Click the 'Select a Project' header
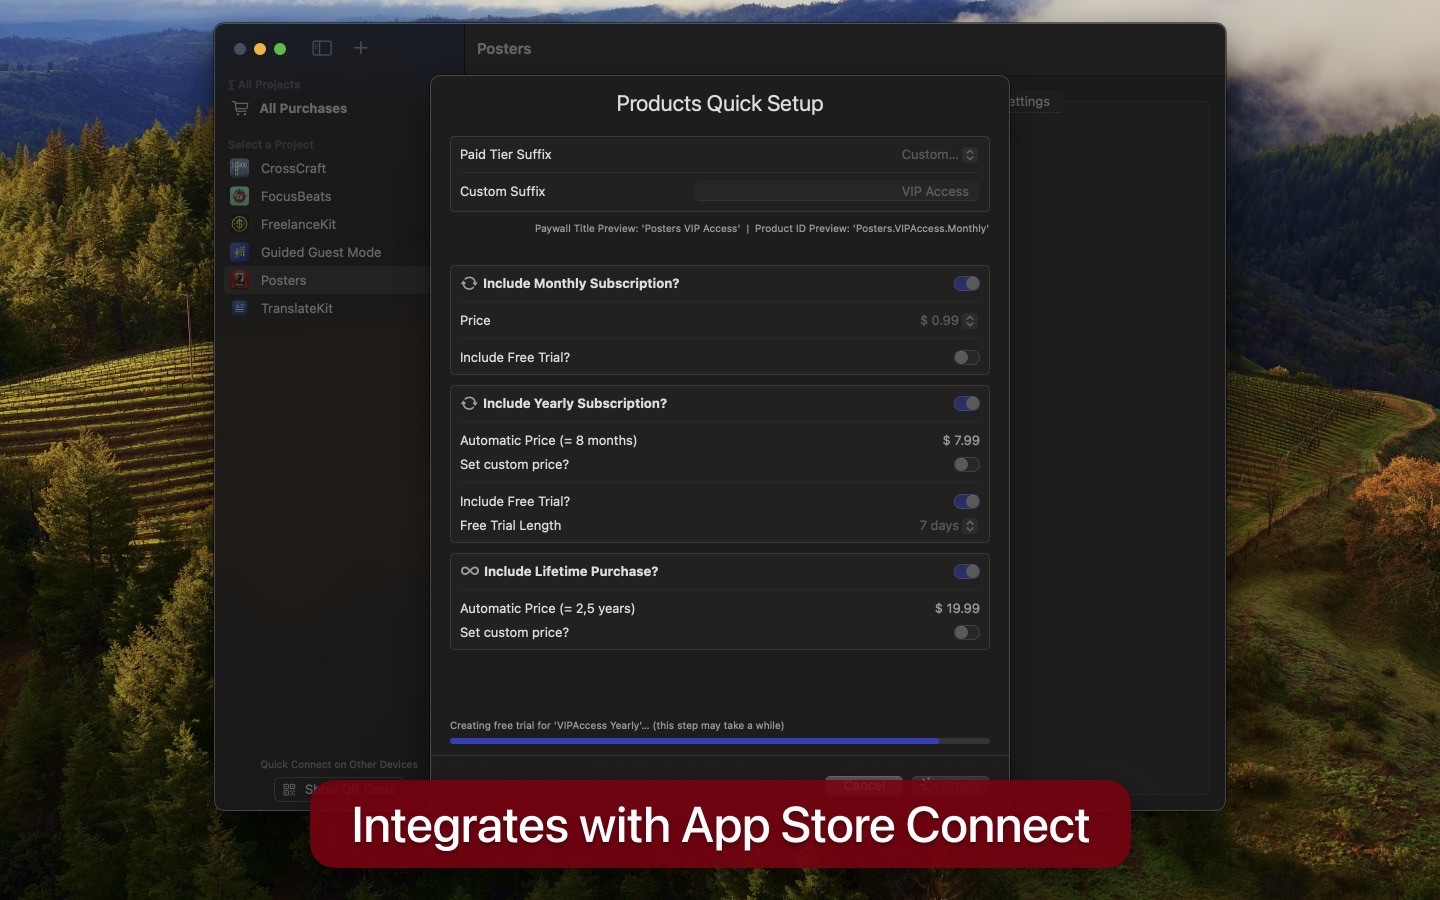Screen dimensions: 1440x900 click(271, 144)
